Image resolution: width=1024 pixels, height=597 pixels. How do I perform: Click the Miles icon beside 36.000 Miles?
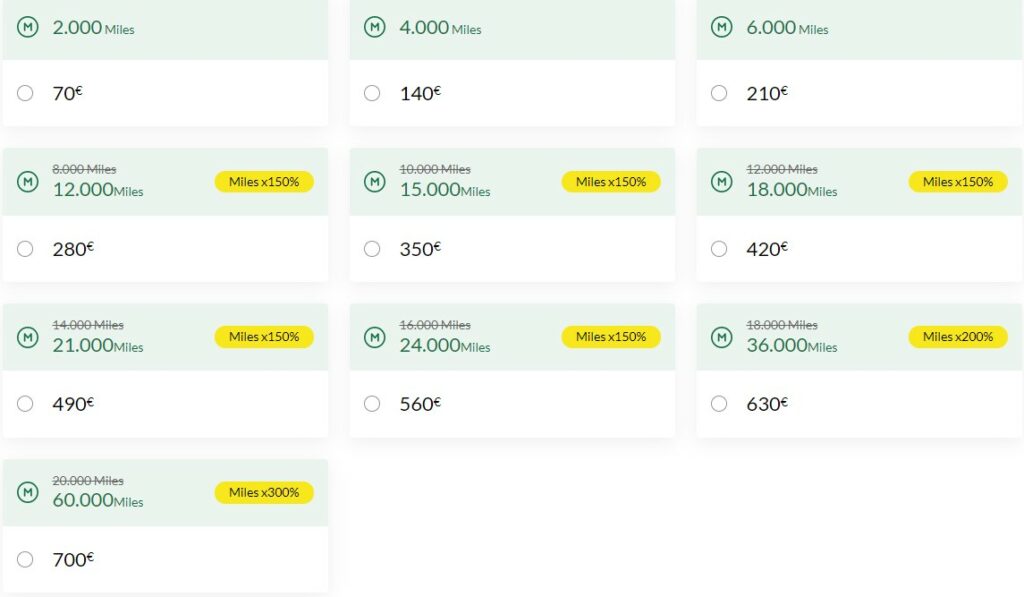721,337
